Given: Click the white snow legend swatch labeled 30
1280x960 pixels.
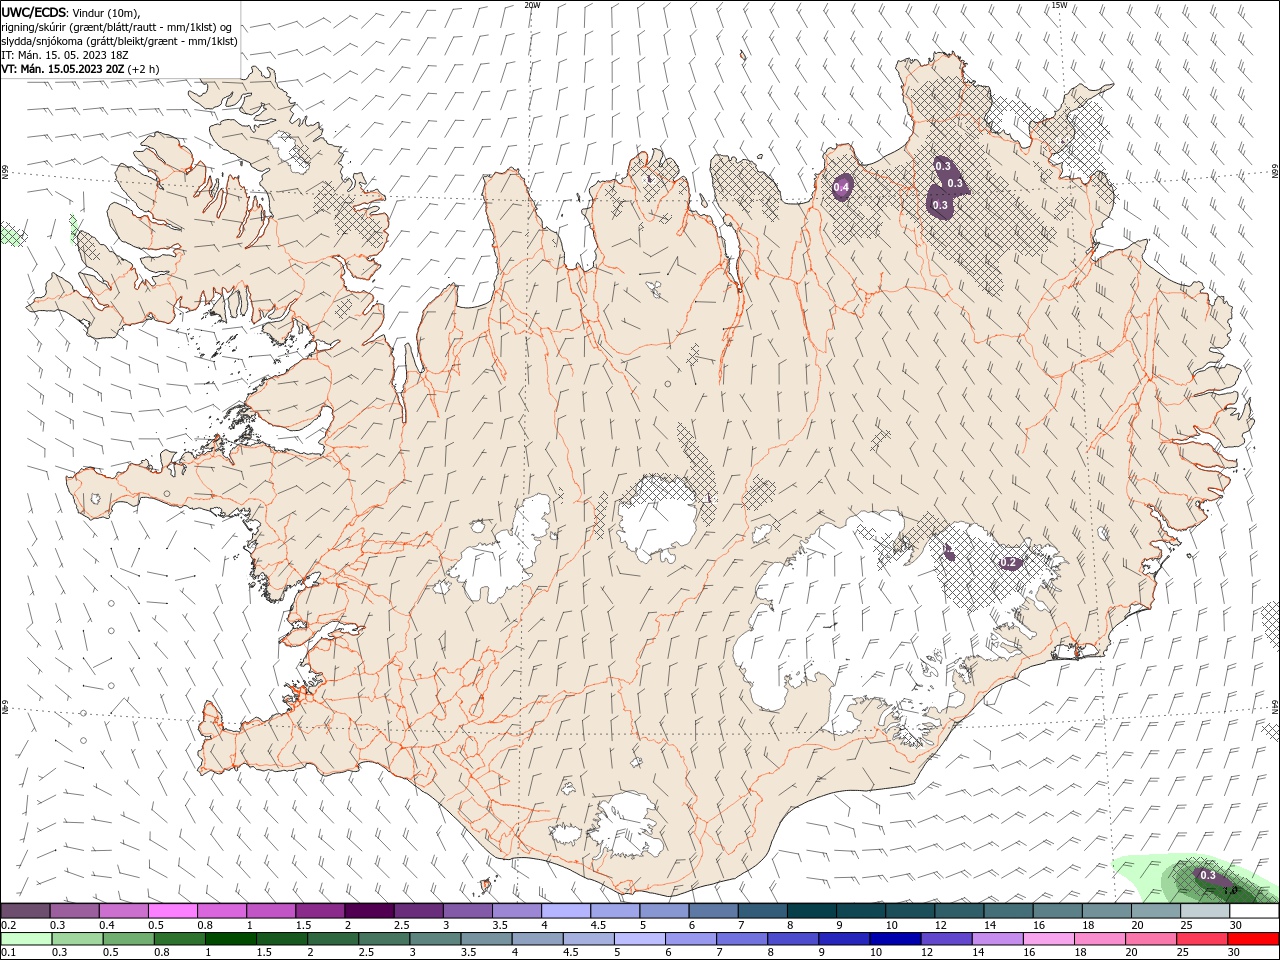Looking at the screenshot, I should (x=1254, y=911).
